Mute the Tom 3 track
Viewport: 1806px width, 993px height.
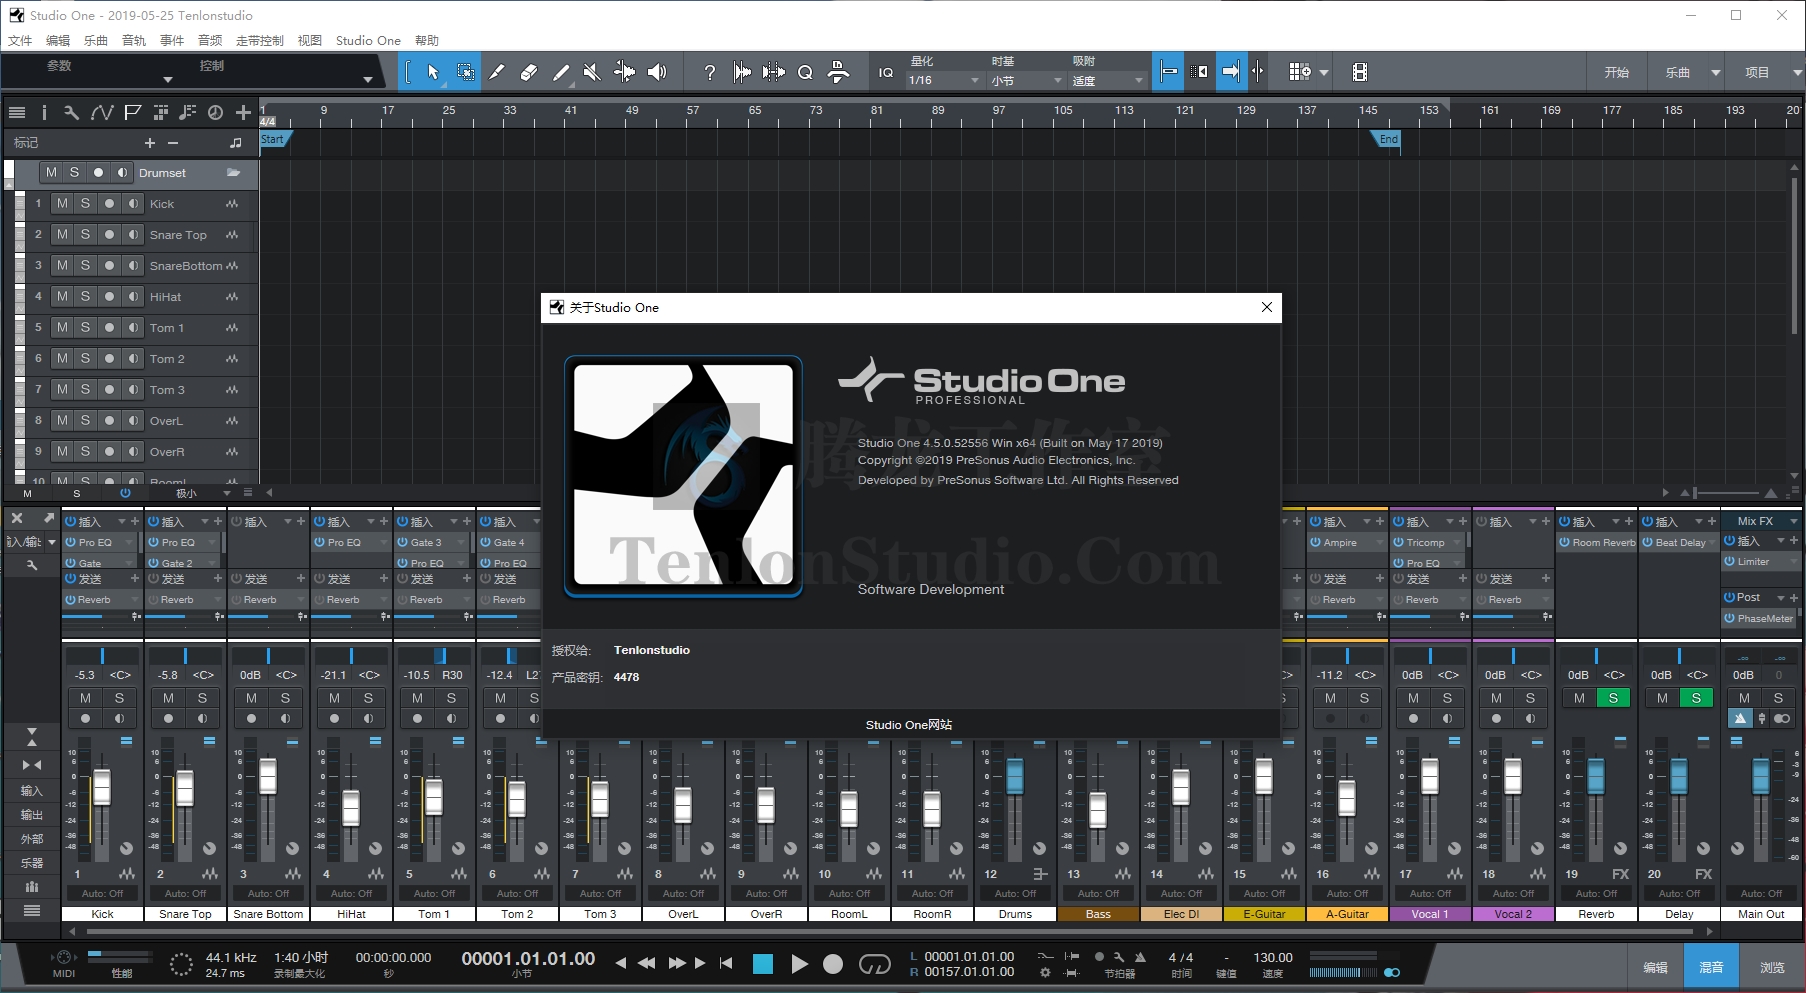(x=62, y=390)
